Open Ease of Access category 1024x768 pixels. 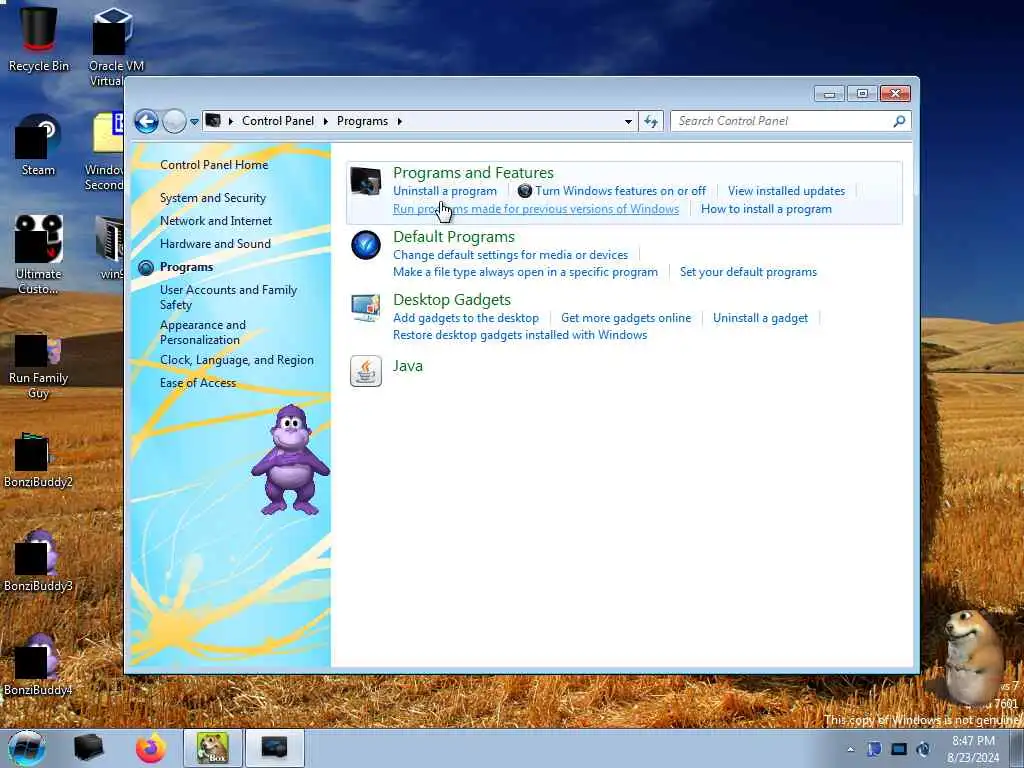tap(198, 383)
